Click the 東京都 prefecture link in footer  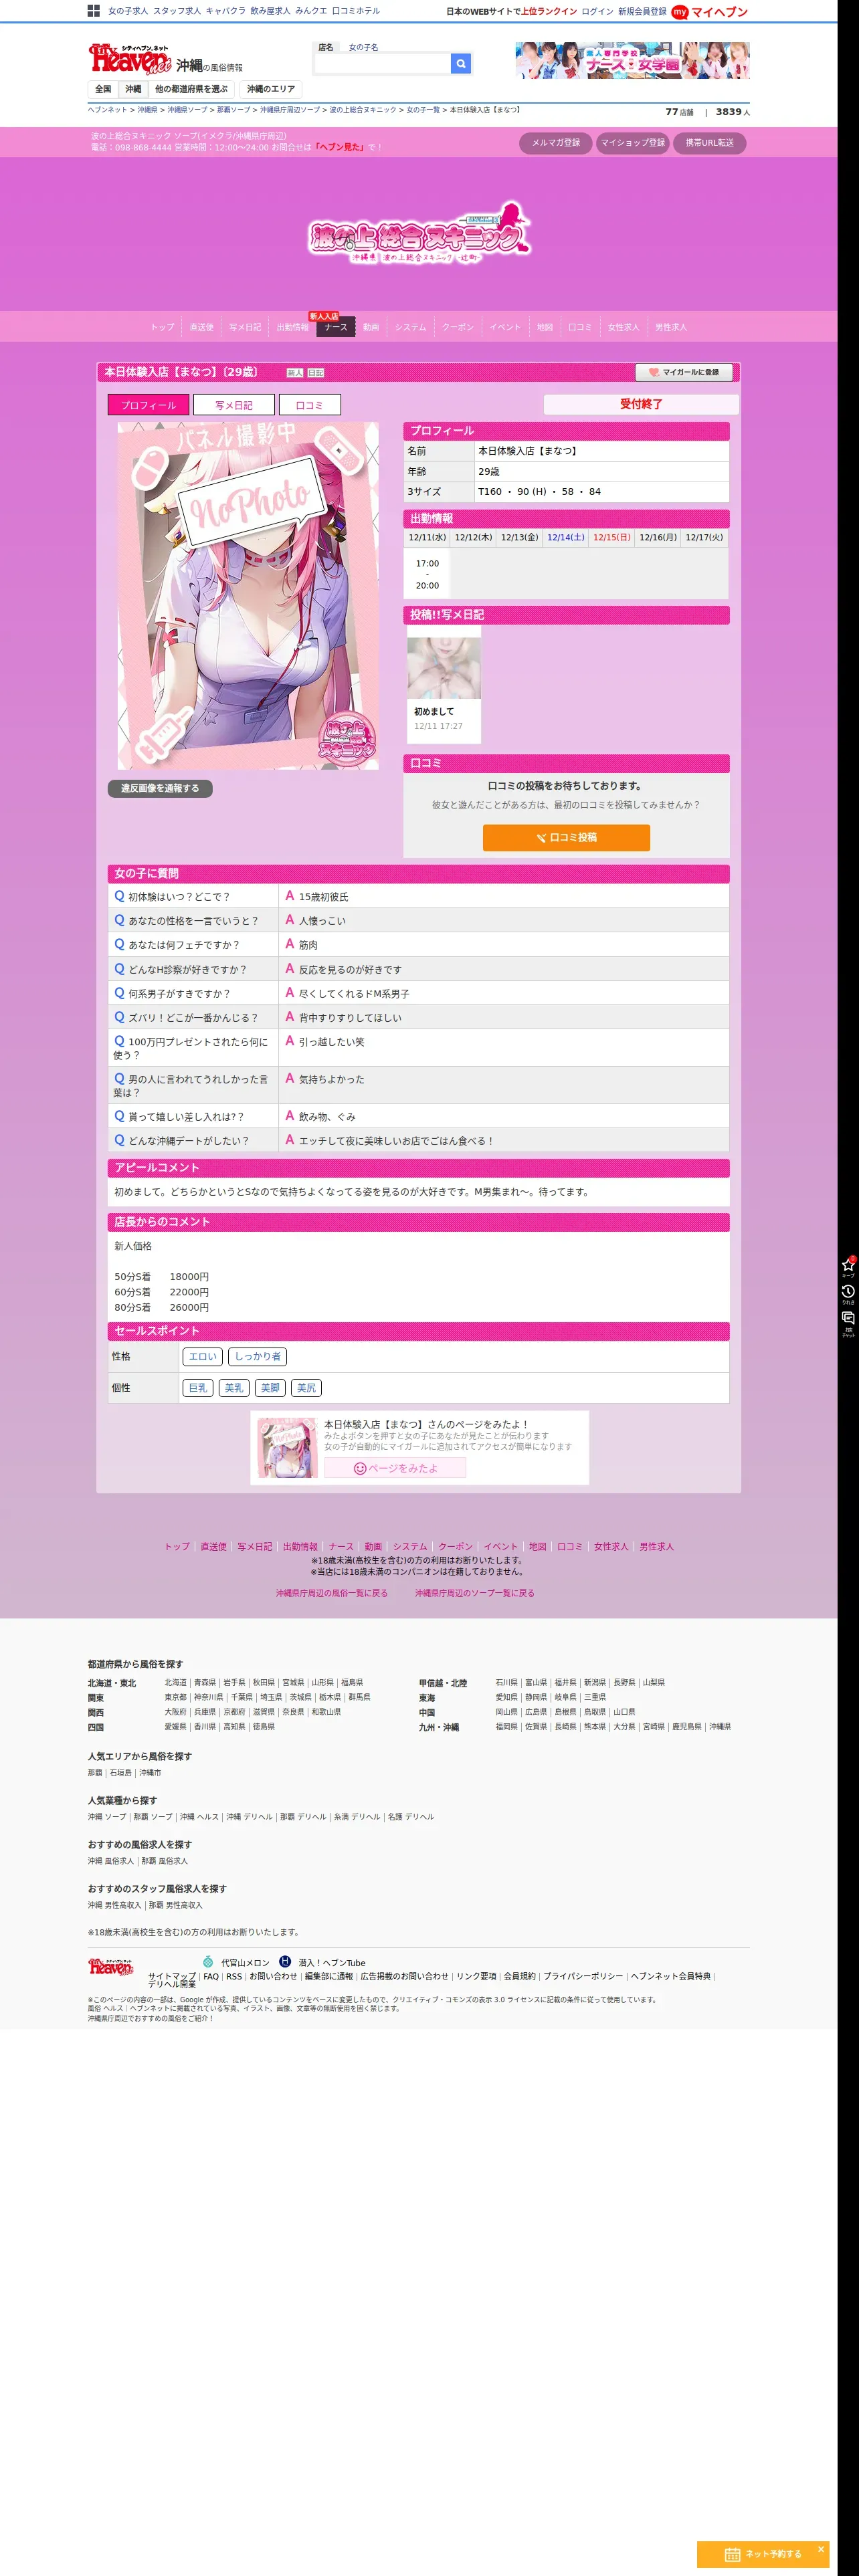[176, 1697]
